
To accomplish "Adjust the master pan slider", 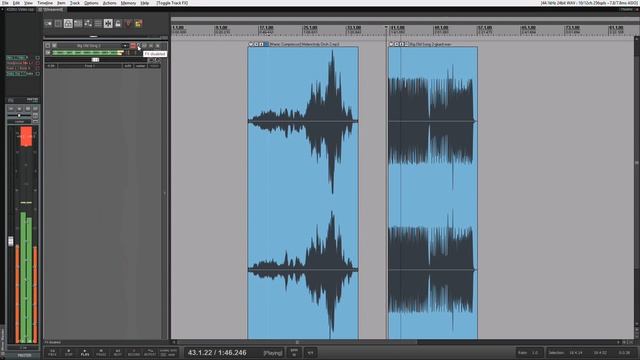I will click(x=19, y=116).
